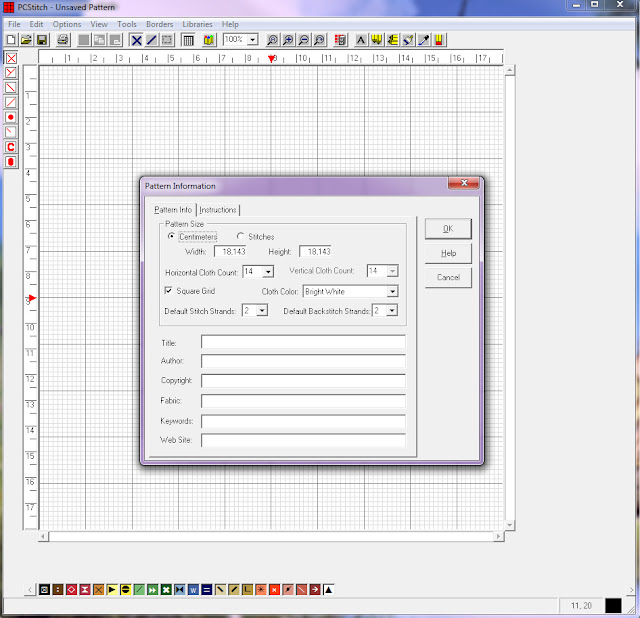Click the New pattern icon
The width and height of the screenshot is (640, 618).
point(11,40)
